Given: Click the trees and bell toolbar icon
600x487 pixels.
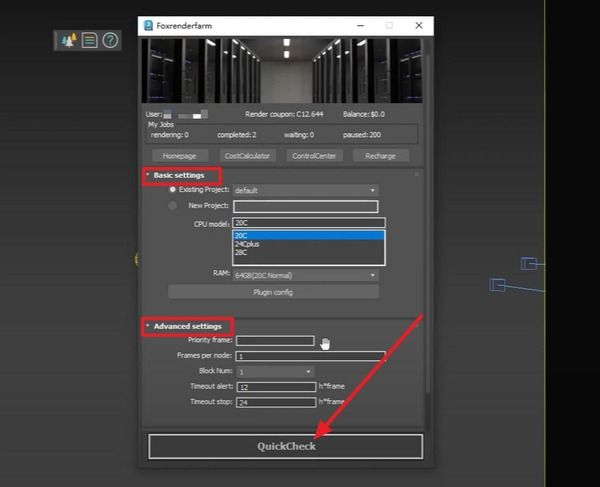Looking at the screenshot, I should pyautogui.click(x=69, y=40).
